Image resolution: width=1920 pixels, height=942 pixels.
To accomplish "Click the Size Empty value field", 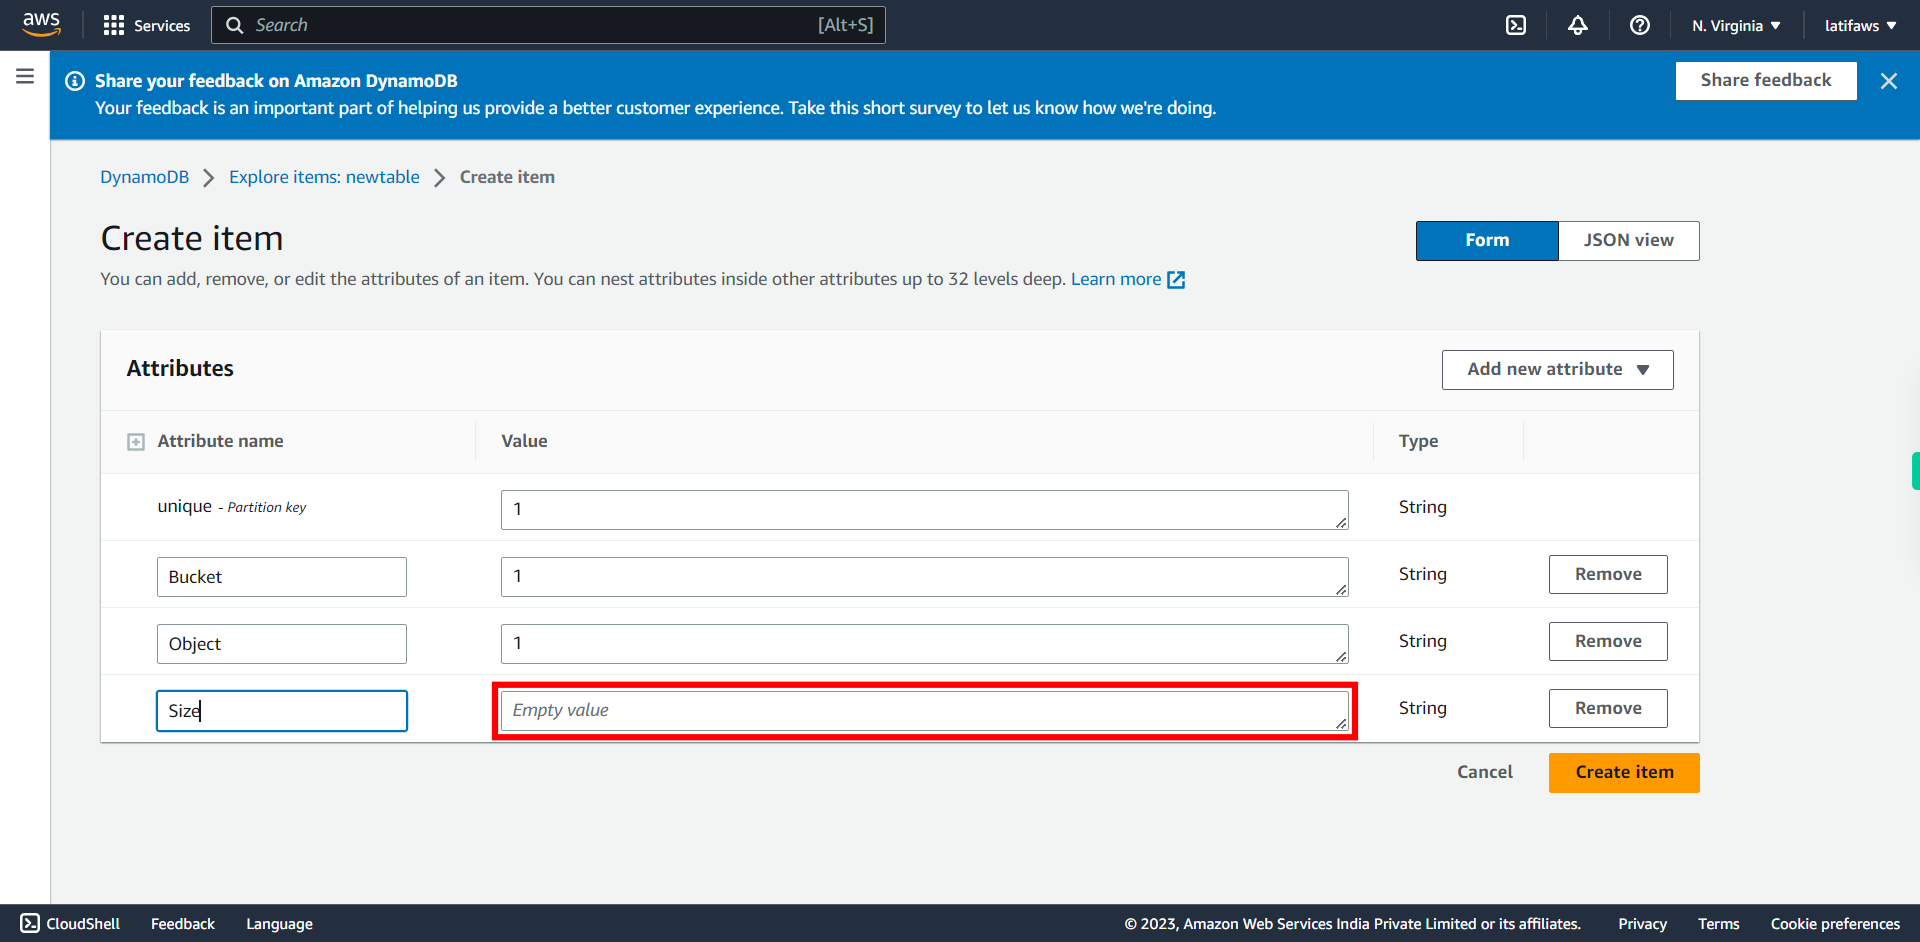I will [924, 711].
